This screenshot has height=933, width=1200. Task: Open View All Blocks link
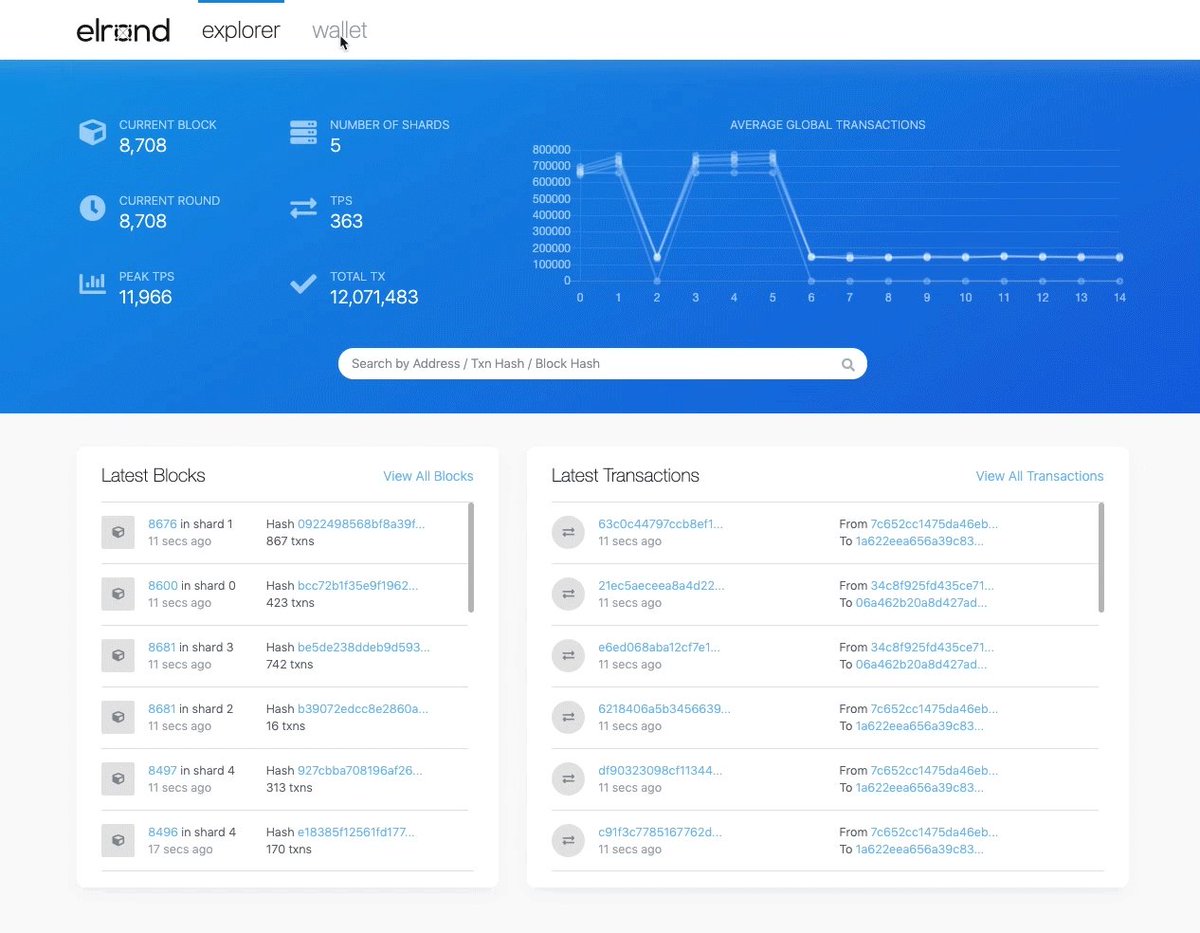click(x=428, y=476)
